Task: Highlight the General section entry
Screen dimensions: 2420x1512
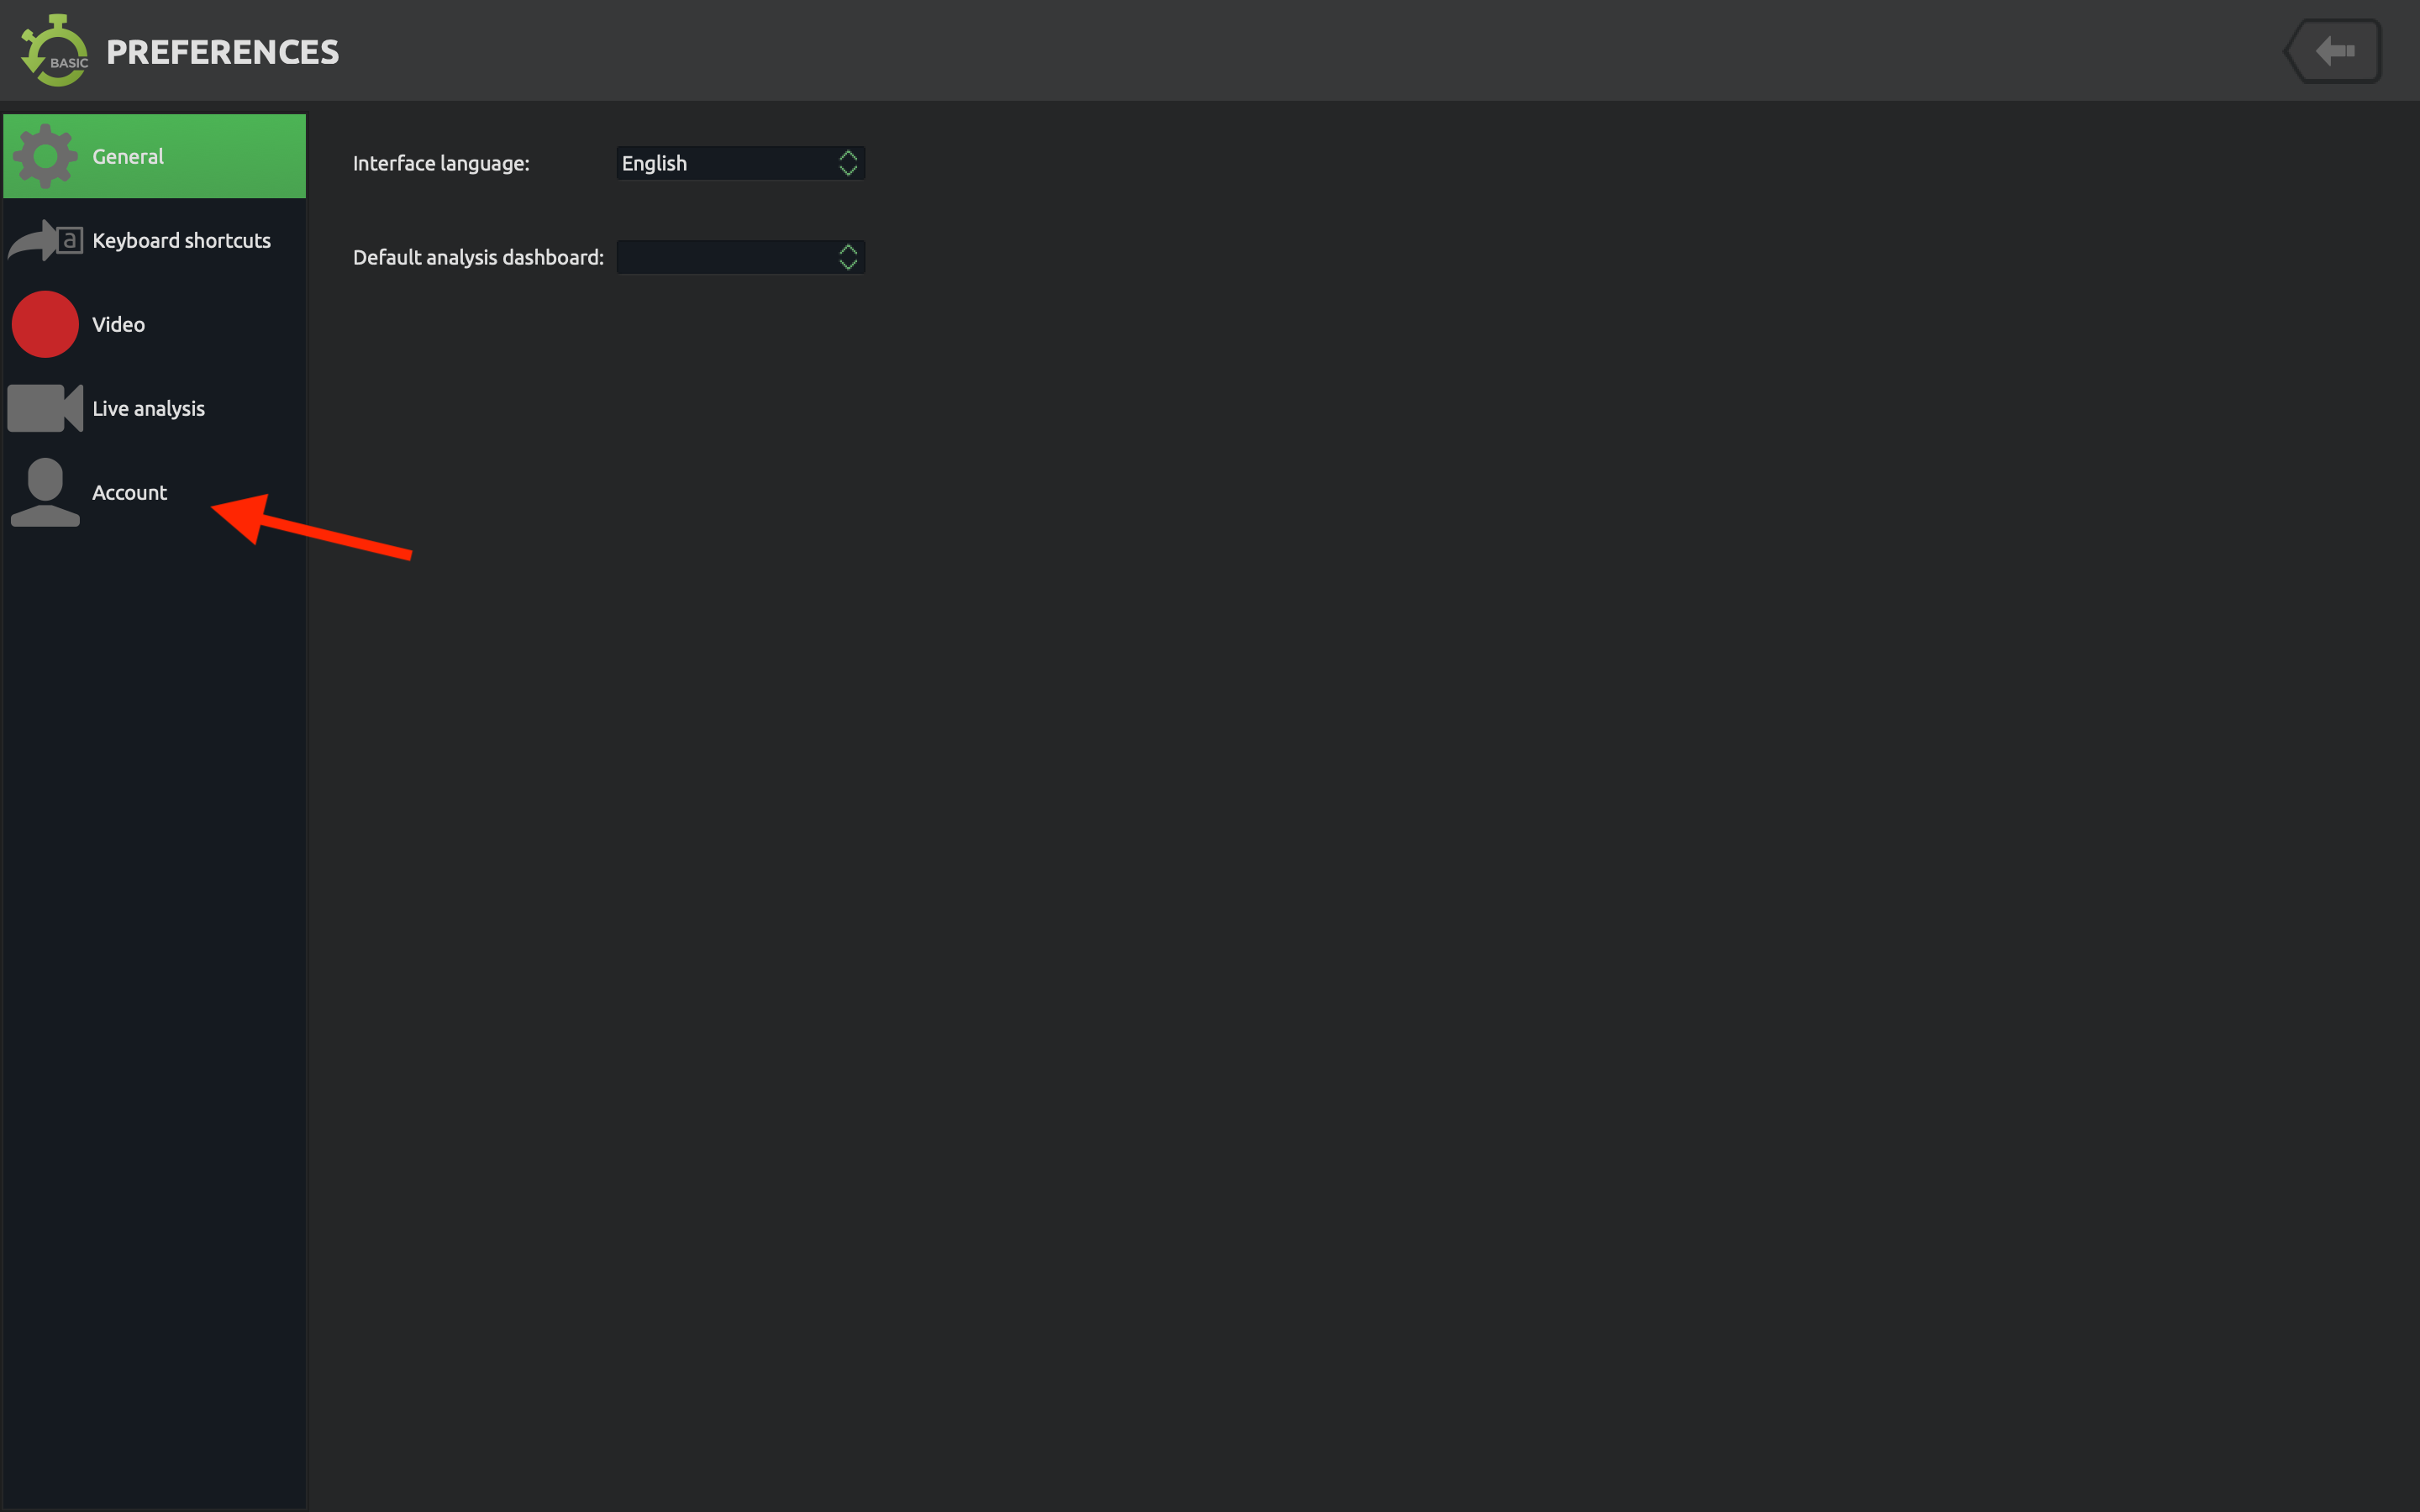Action: 127,155
